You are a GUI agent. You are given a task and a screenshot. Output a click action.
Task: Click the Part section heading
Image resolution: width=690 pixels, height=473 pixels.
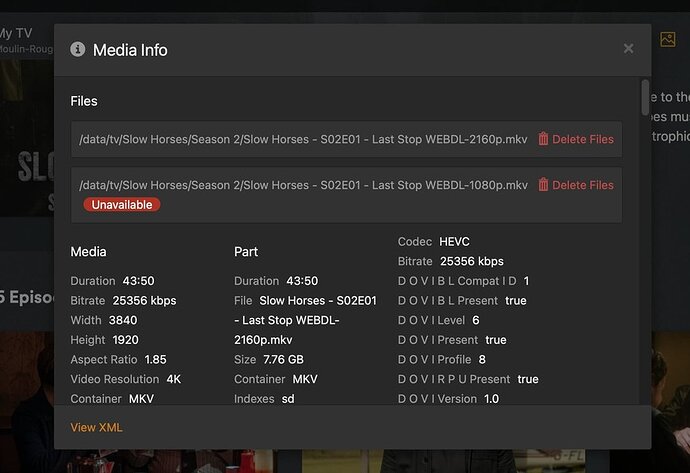coord(246,252)
